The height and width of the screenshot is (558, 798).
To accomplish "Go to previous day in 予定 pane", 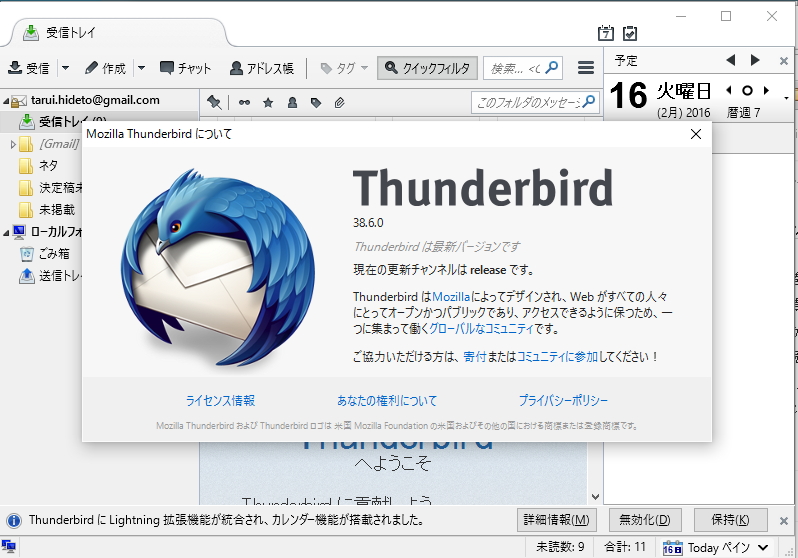I will 731,60.
